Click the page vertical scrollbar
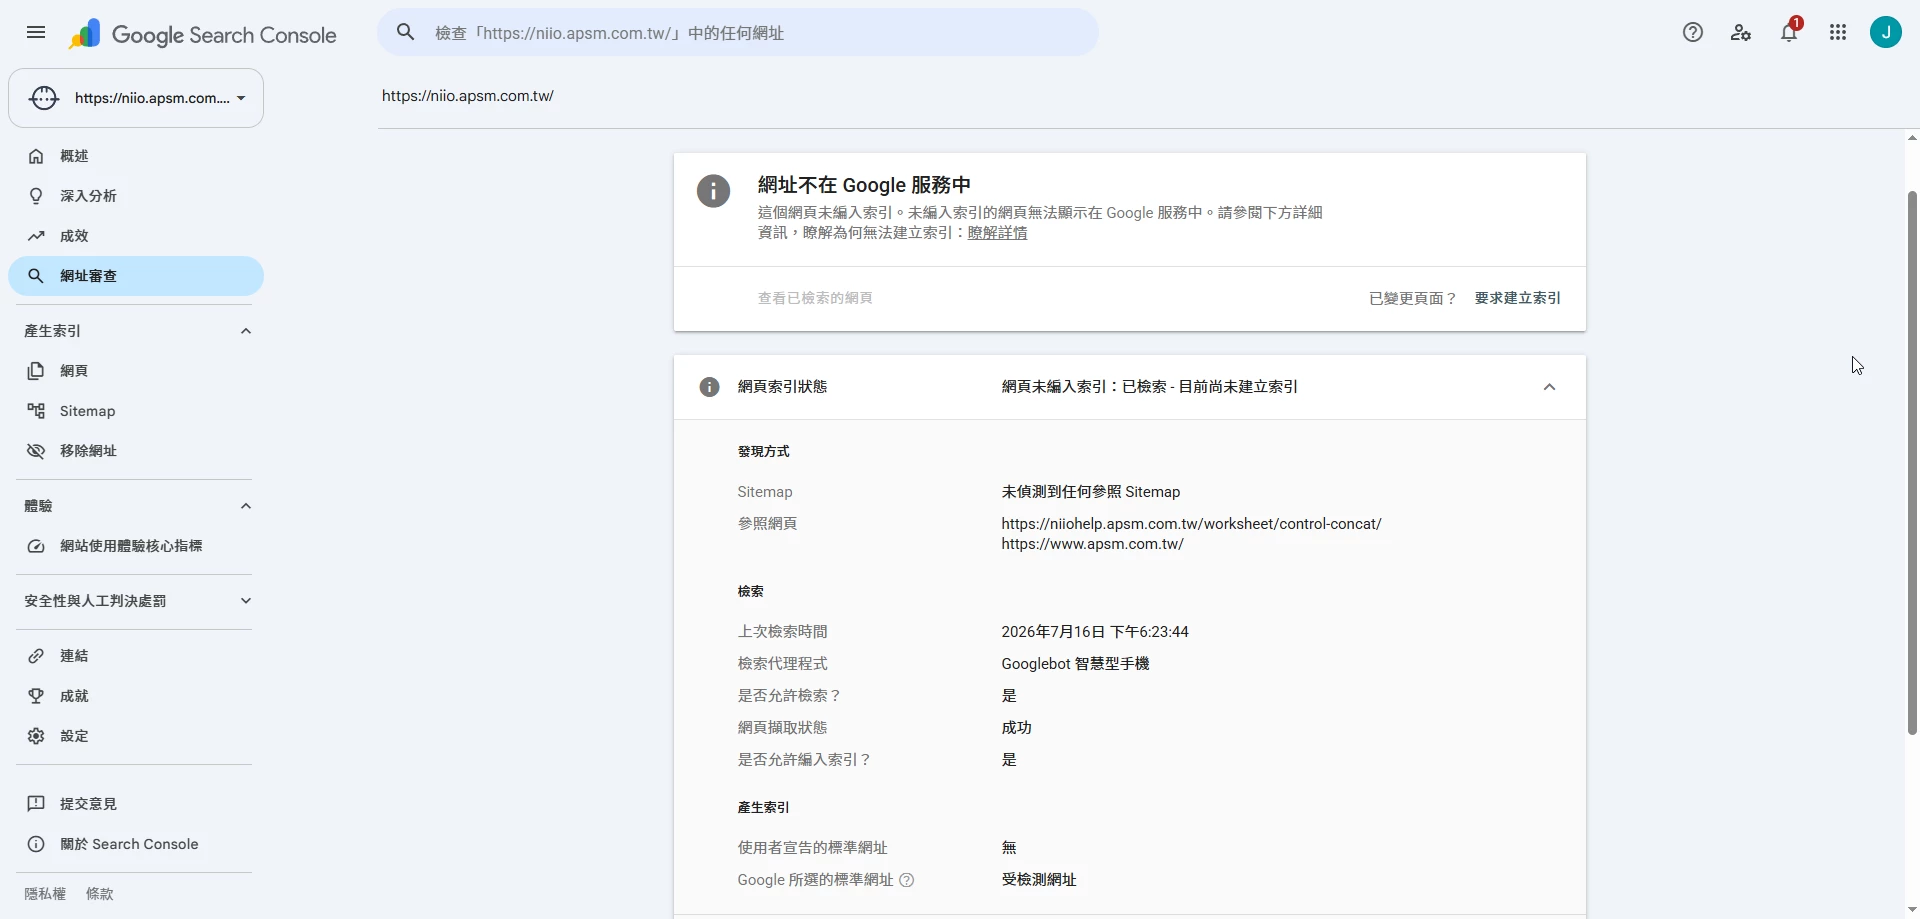The height and width of the screenshot is (919, 1920). click(1912, 462)
